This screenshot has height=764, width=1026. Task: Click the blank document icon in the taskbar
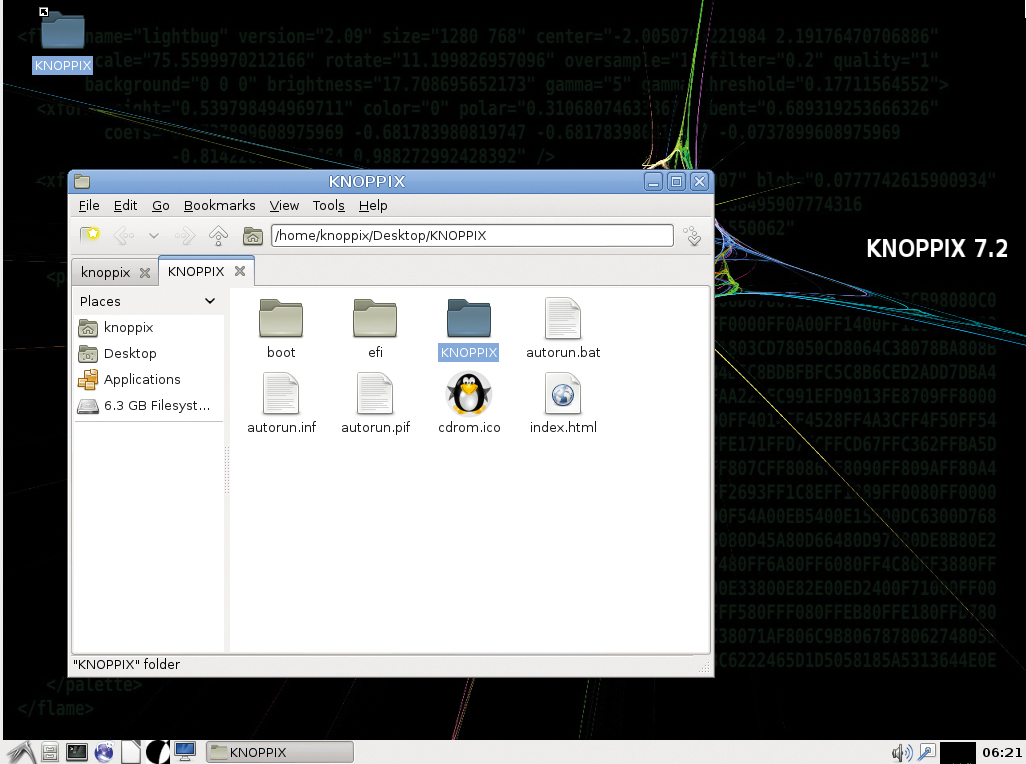coord(131,752)
